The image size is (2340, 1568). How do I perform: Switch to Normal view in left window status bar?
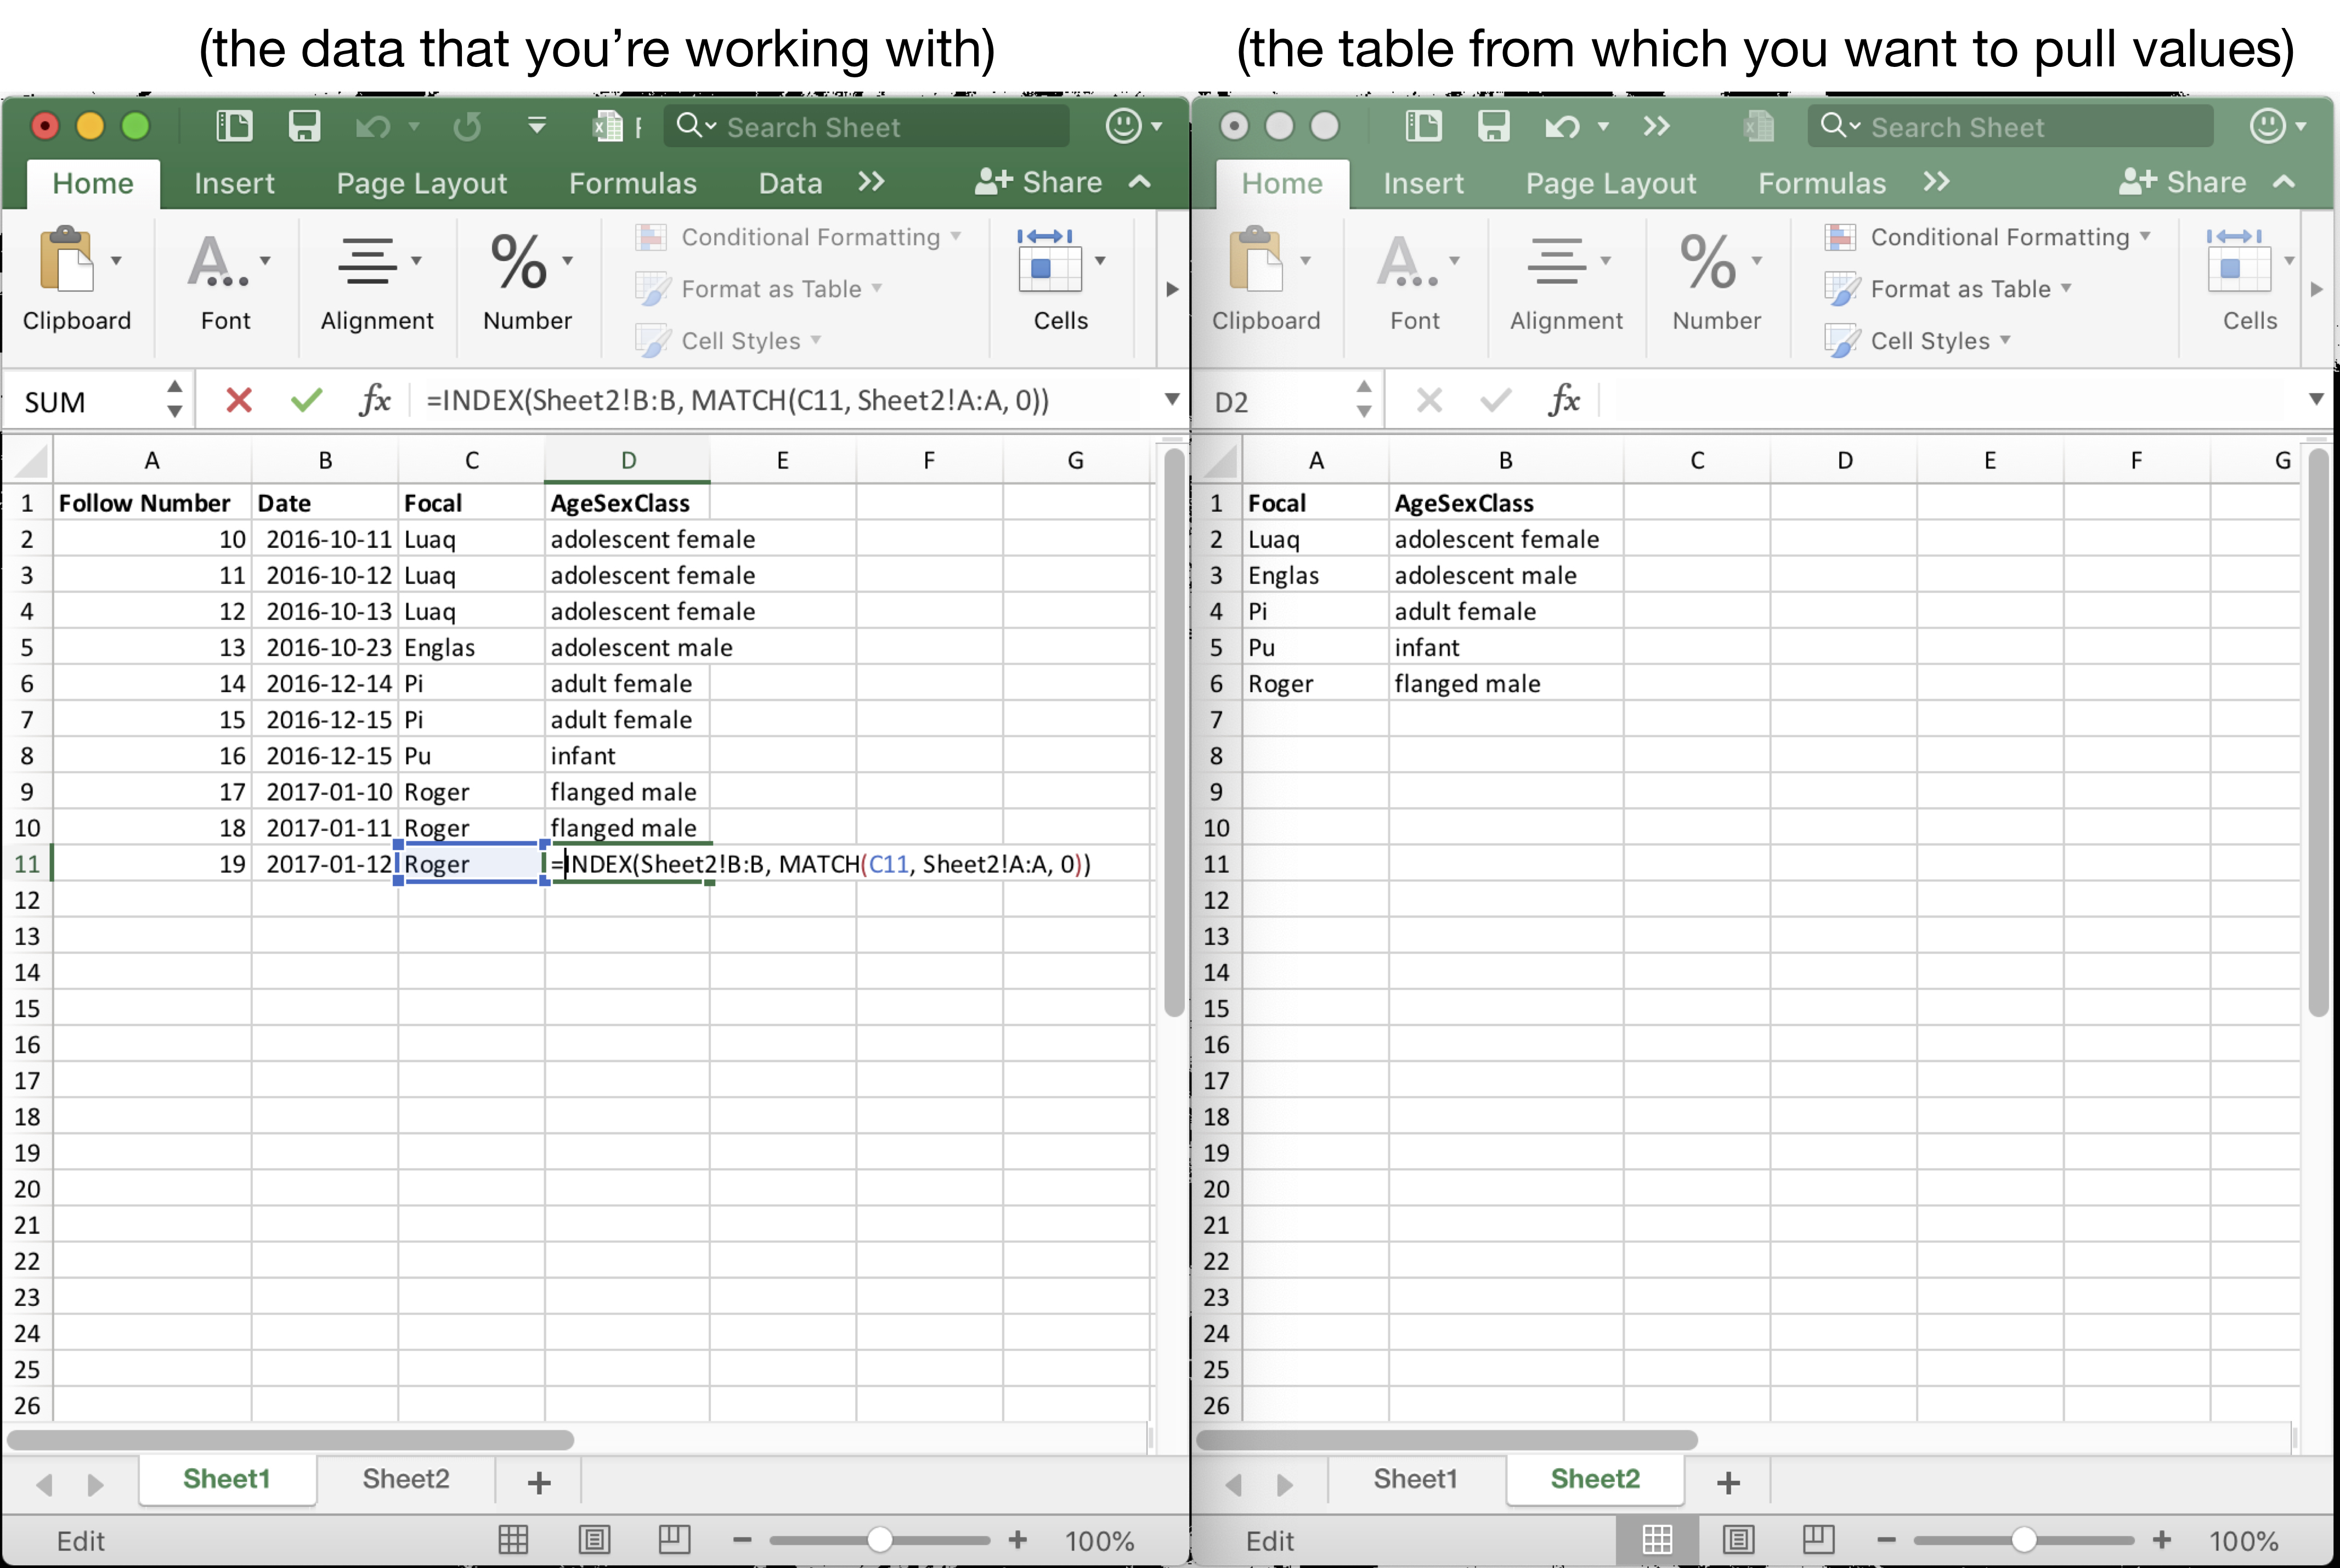click(x=513, y=1540)
